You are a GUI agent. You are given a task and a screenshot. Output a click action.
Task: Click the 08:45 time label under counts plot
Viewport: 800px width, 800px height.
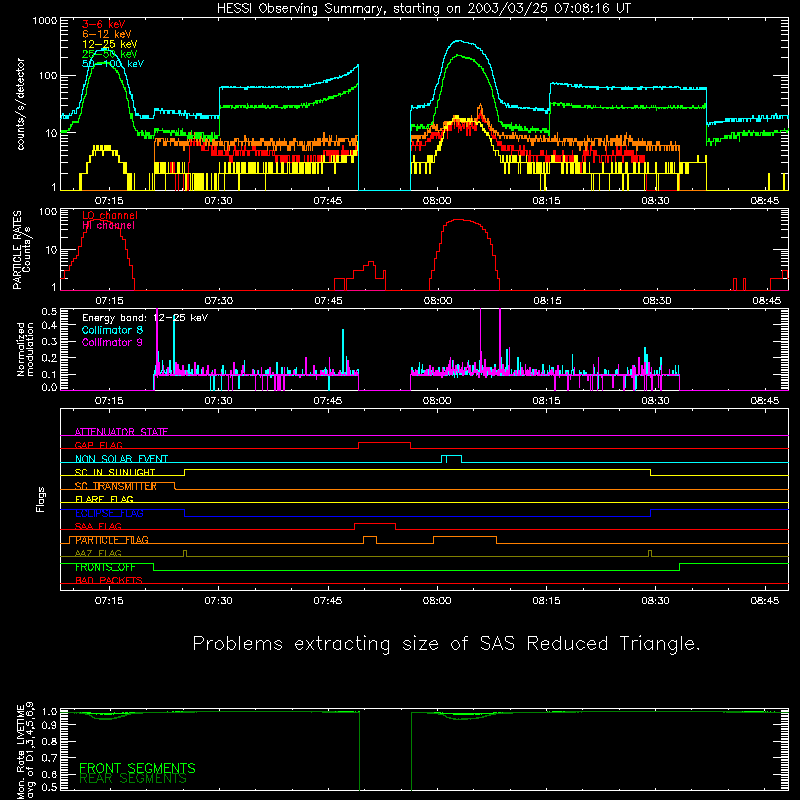765,201
